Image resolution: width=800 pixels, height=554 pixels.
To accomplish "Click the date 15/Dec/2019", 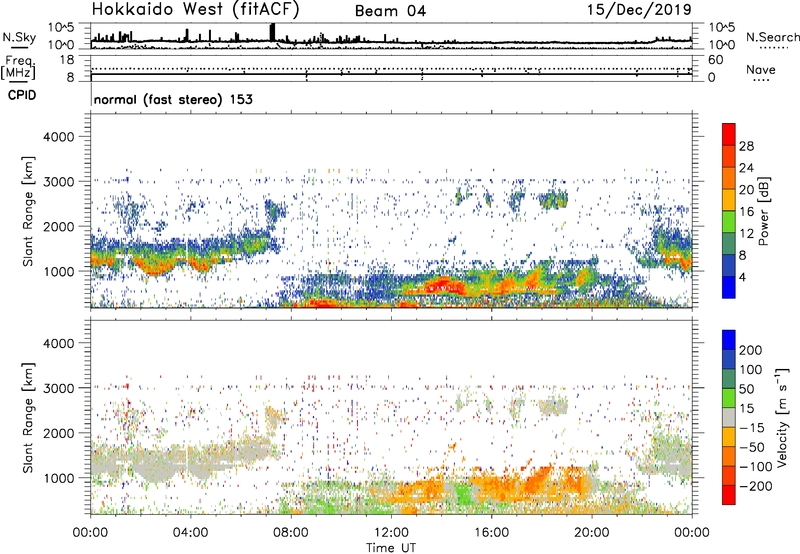I will pos(639,9).
